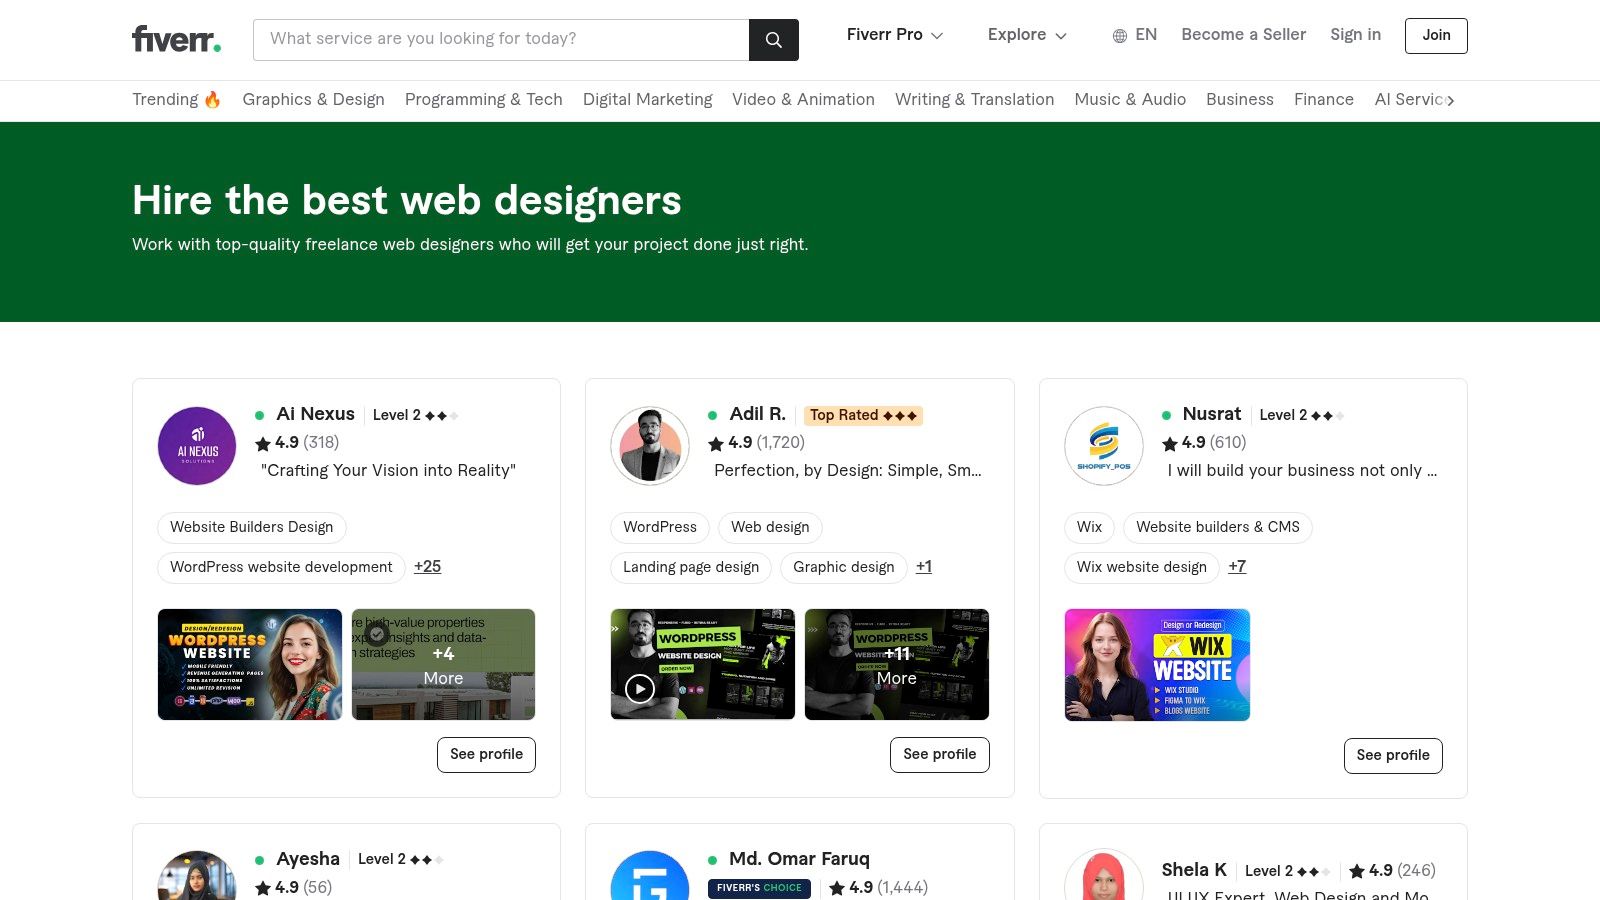1600x900 pixels.
Task: Open Ai Nexus +4 More thumbnail
Action: click(443, 665)
